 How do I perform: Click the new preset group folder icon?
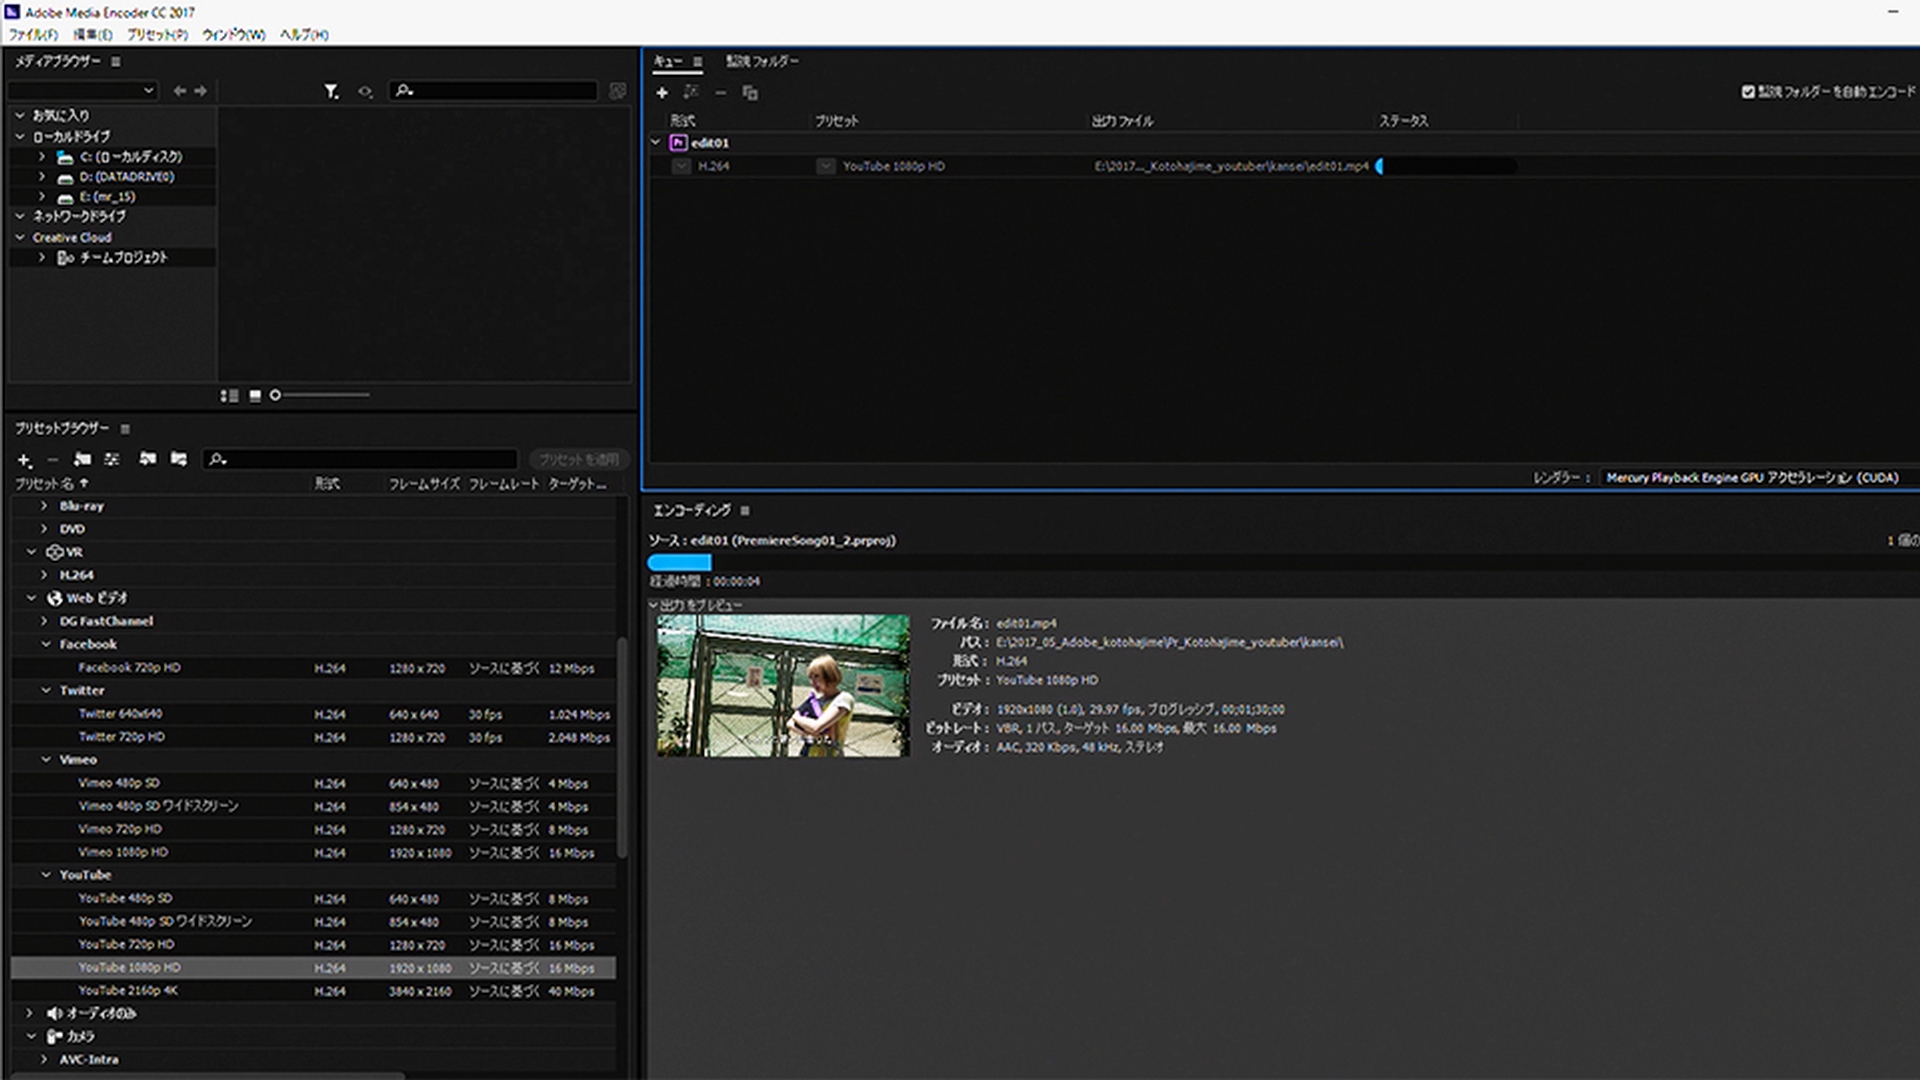click(82, 460)
